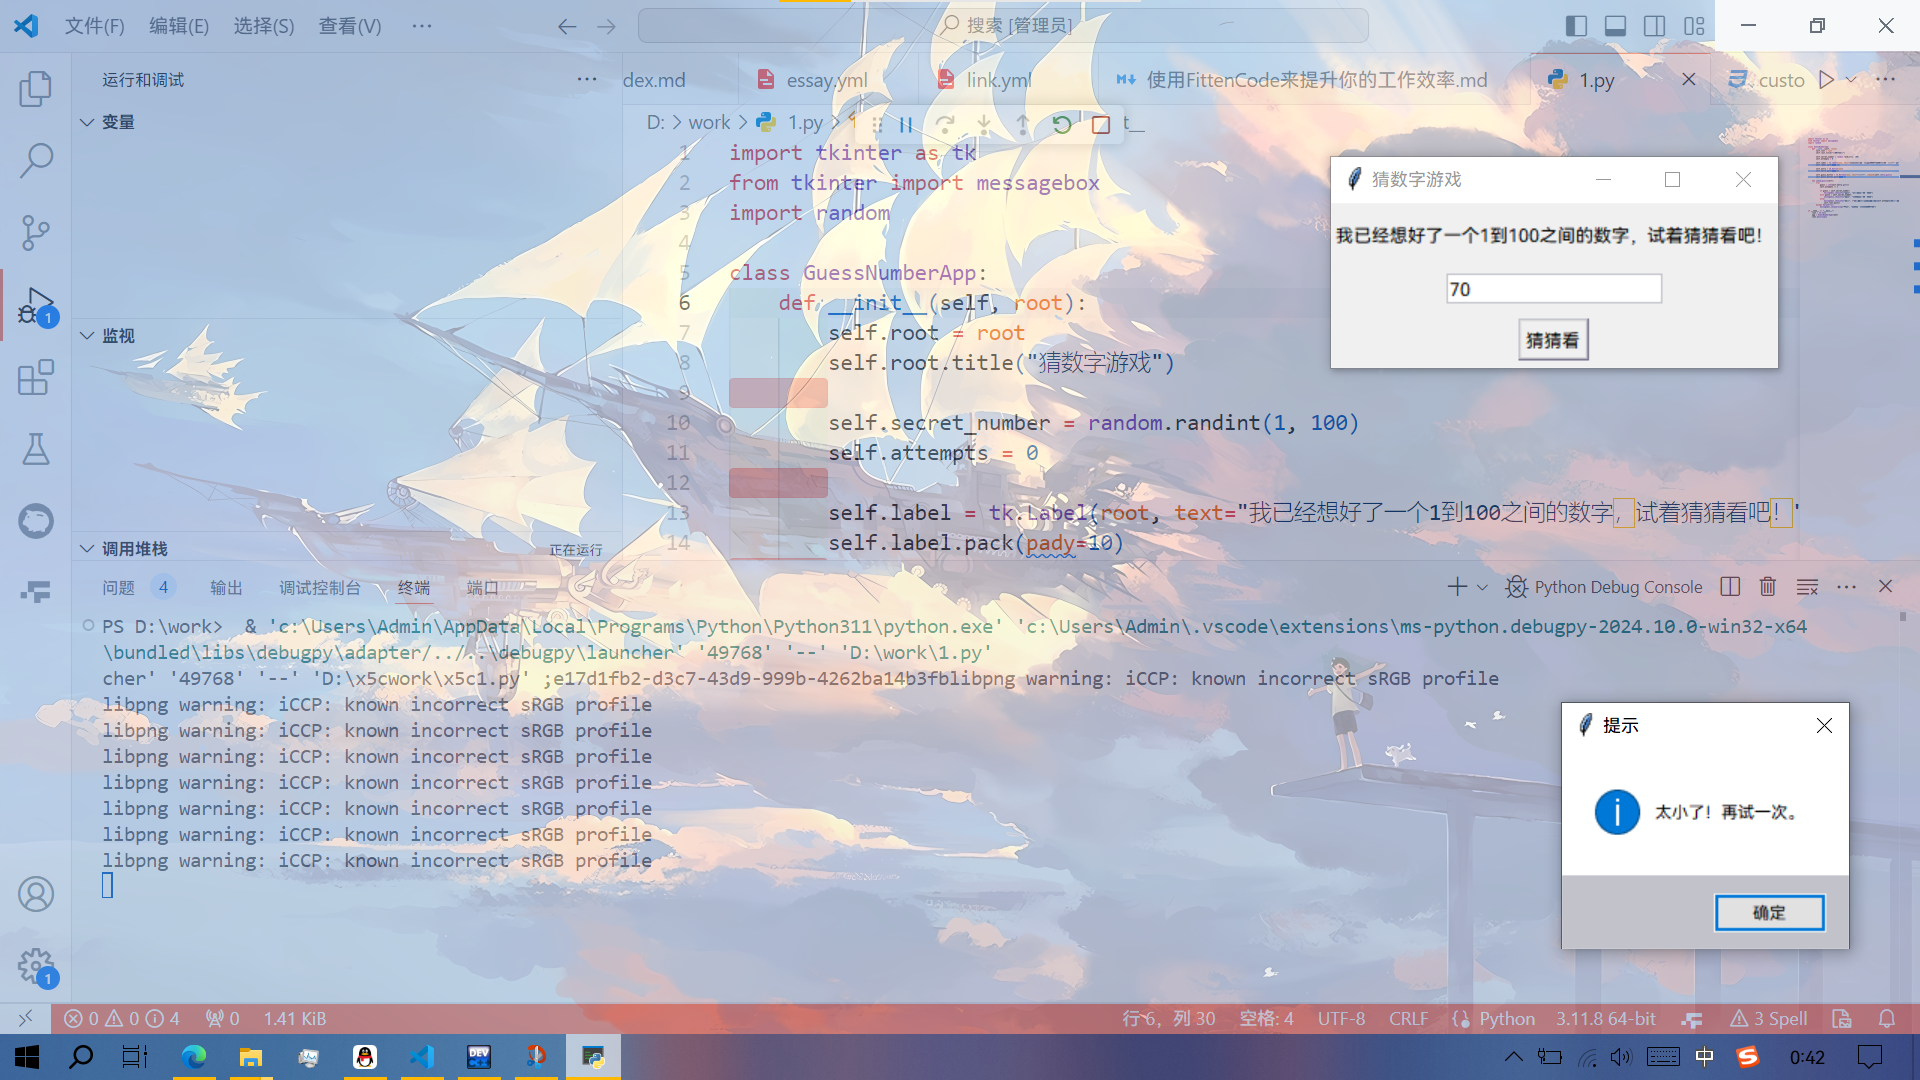The width and height of the screenshot is (1920, 1080).
Task: Close the 提示 dialog with X
Action: (1824, 726)
